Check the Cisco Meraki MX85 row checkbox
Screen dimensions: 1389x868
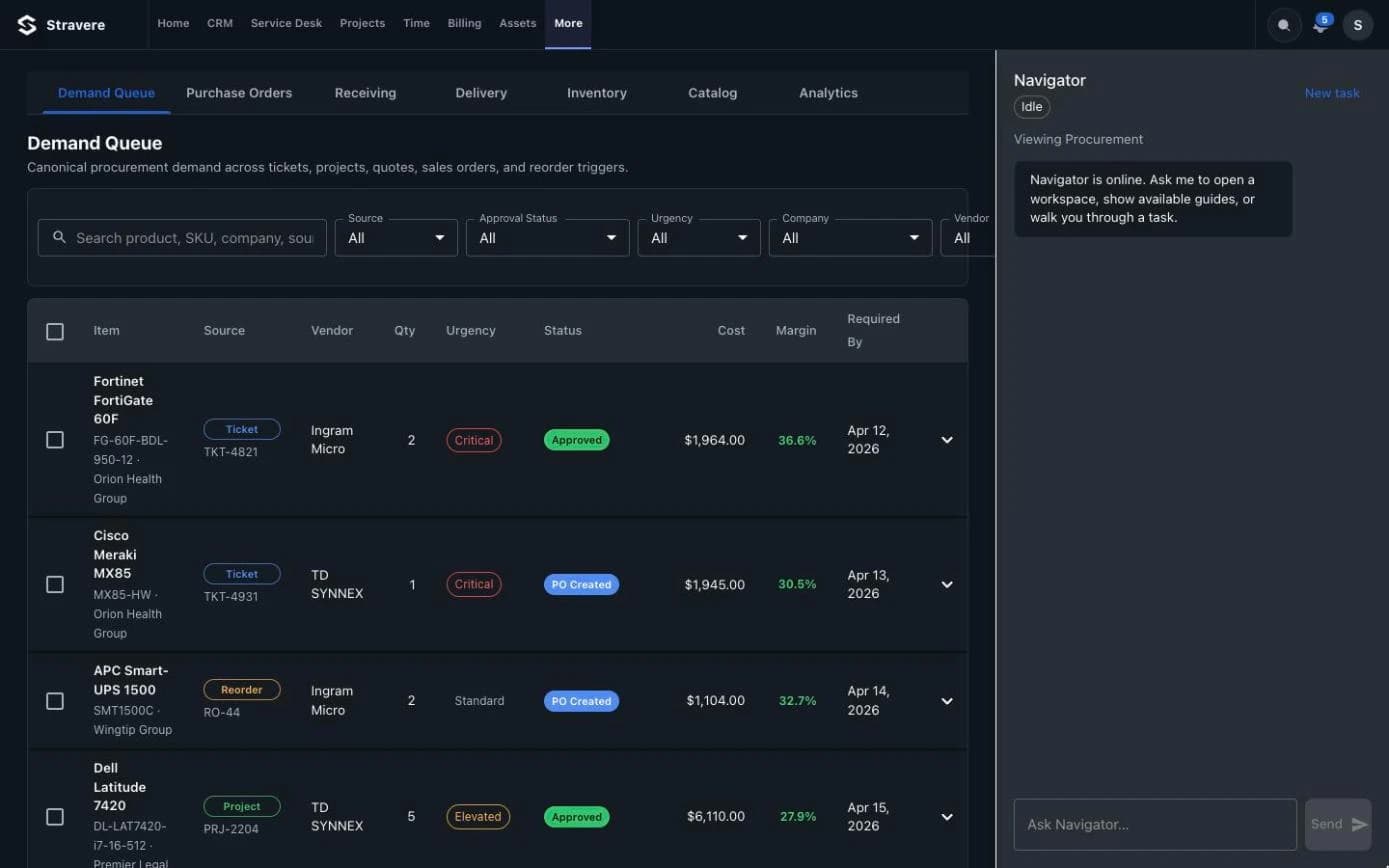pos(55,584)
